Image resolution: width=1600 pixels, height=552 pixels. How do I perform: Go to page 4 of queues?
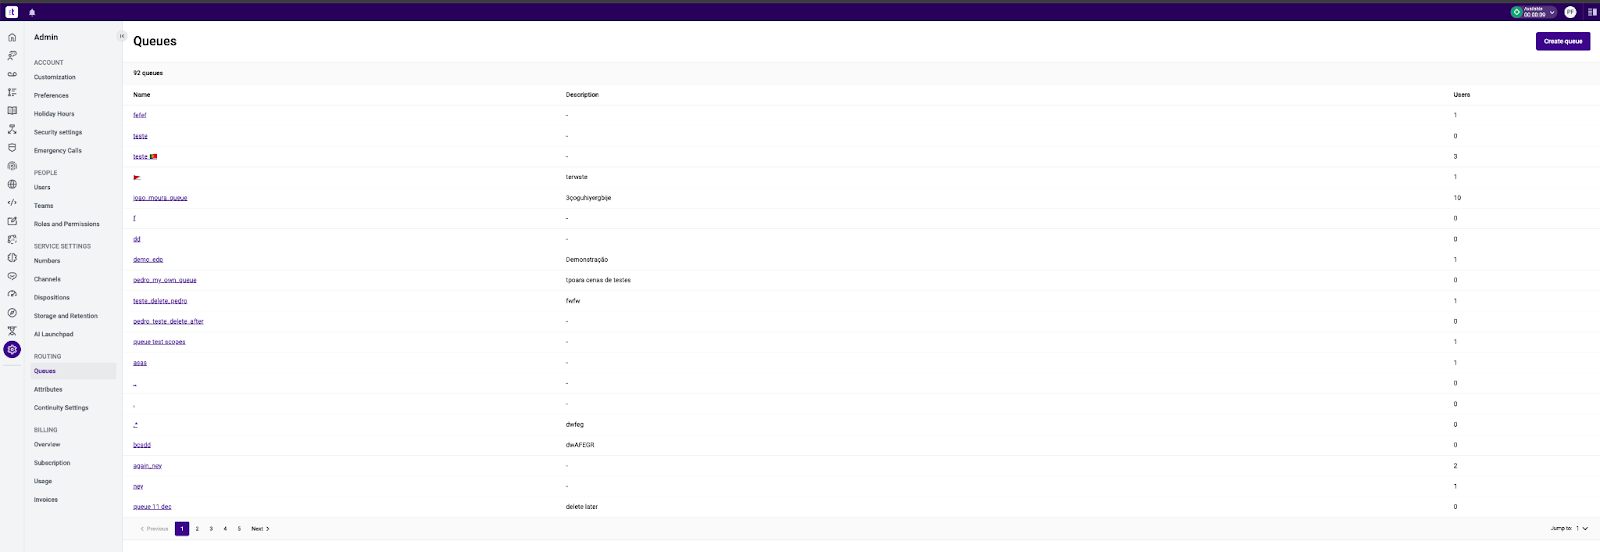225,529
